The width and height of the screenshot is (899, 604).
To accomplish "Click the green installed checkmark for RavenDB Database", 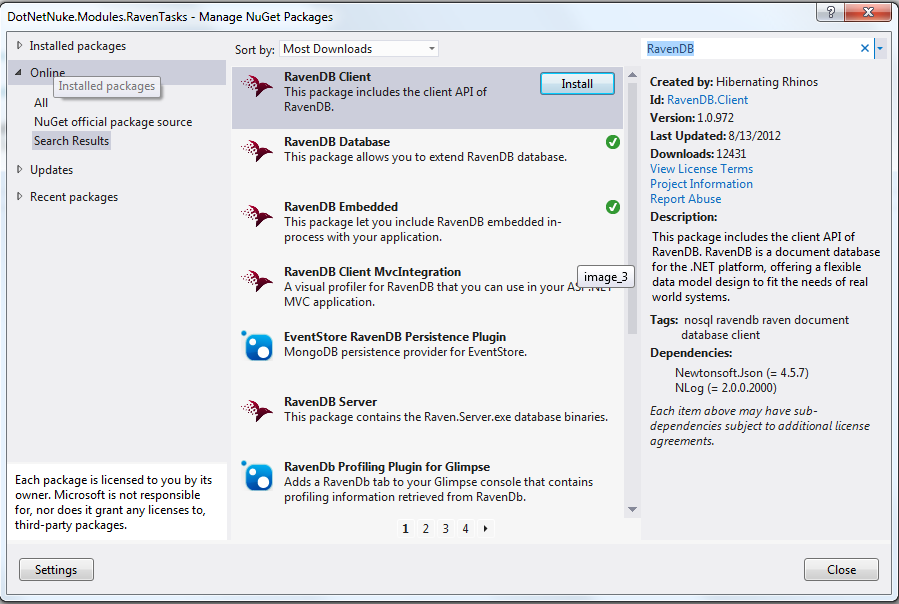I will pos(613,142).
